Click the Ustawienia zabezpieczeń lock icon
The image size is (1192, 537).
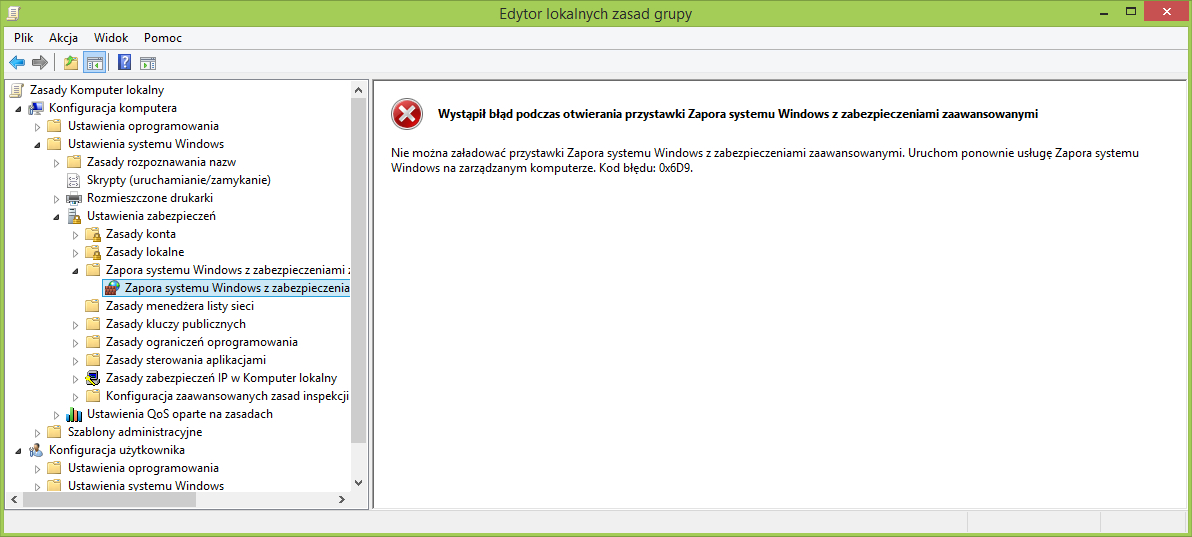click(x=74, y=216)
